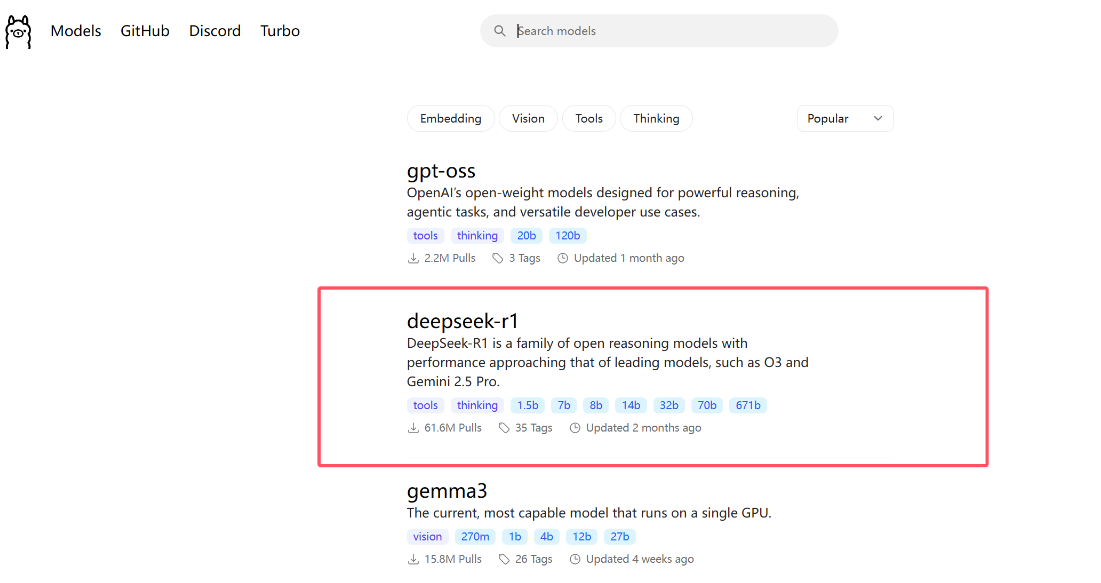This screenshot has height=583, width=1101.
Task: Open the Popular sort dropdown
Action: 845,119
